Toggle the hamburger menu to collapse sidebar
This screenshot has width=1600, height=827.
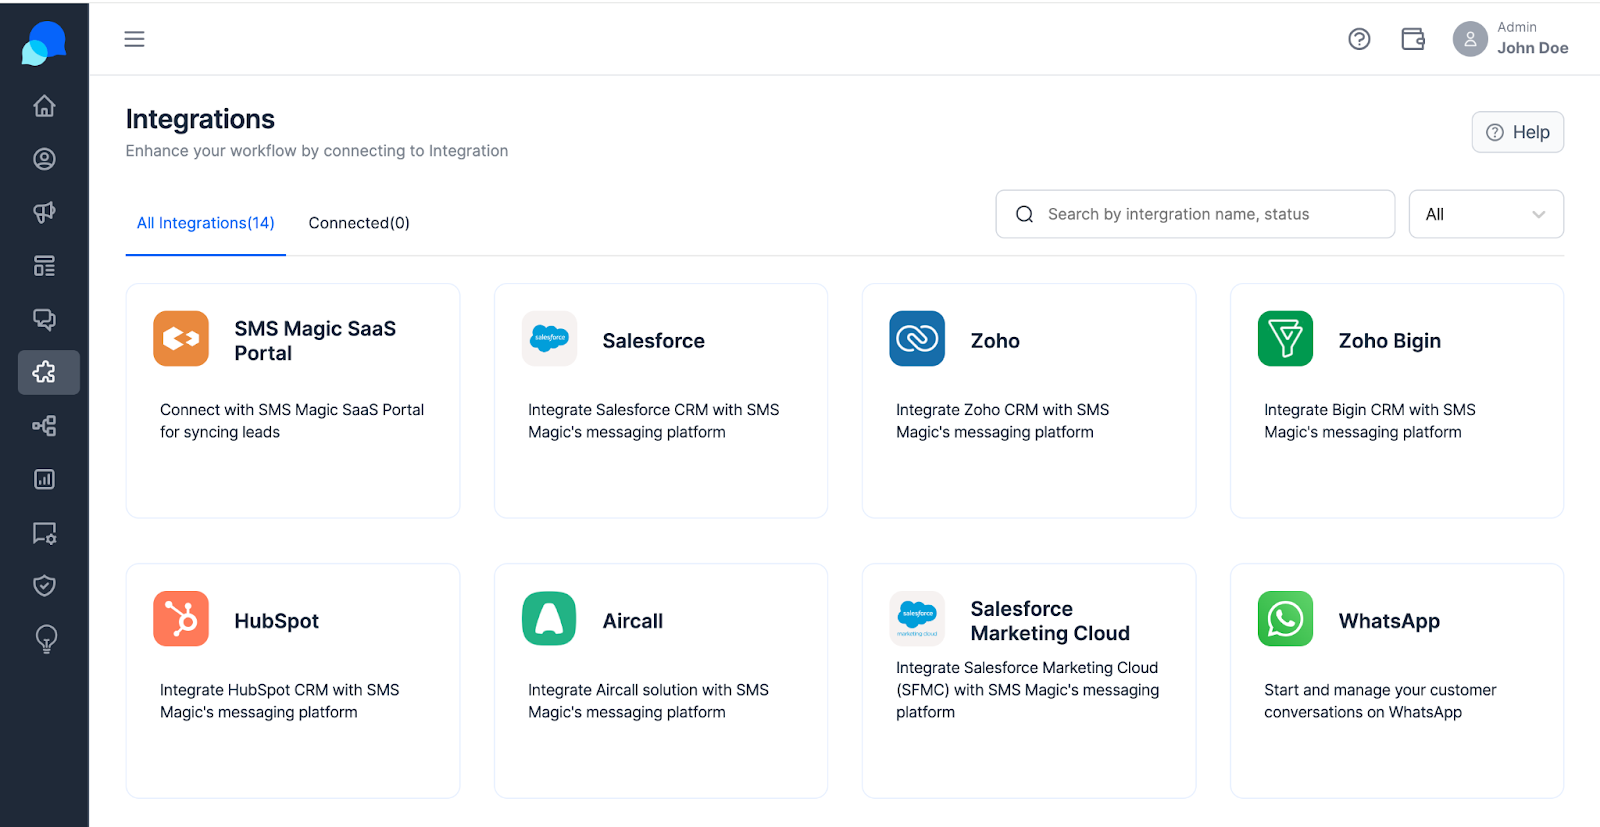pyautogui.click(x=134, y=39)
